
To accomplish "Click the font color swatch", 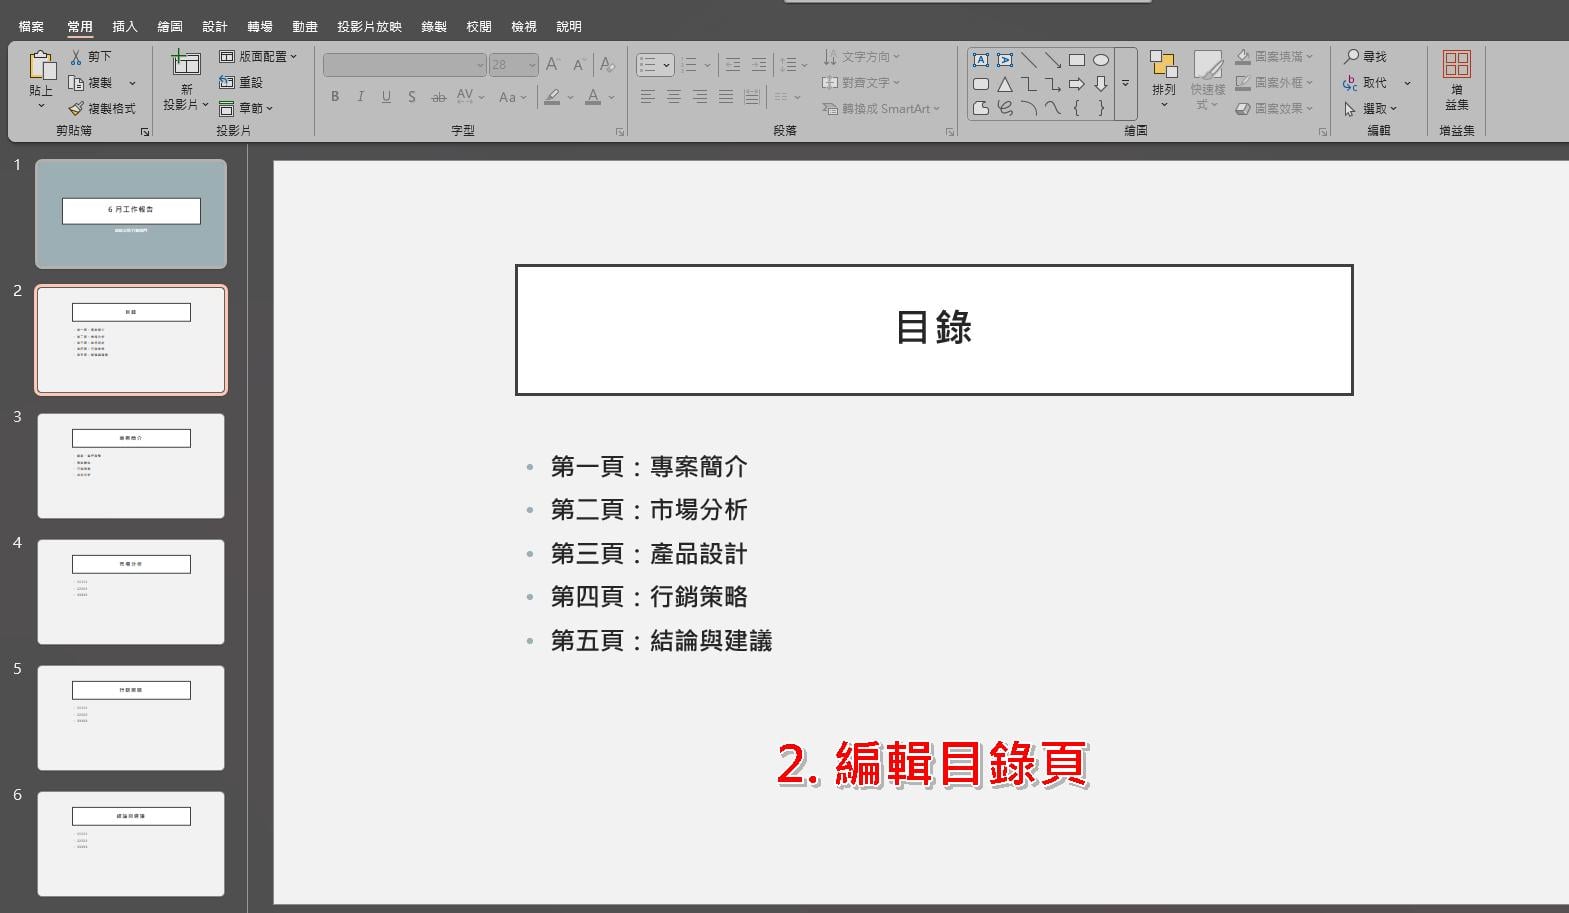I will click(593, 97).
